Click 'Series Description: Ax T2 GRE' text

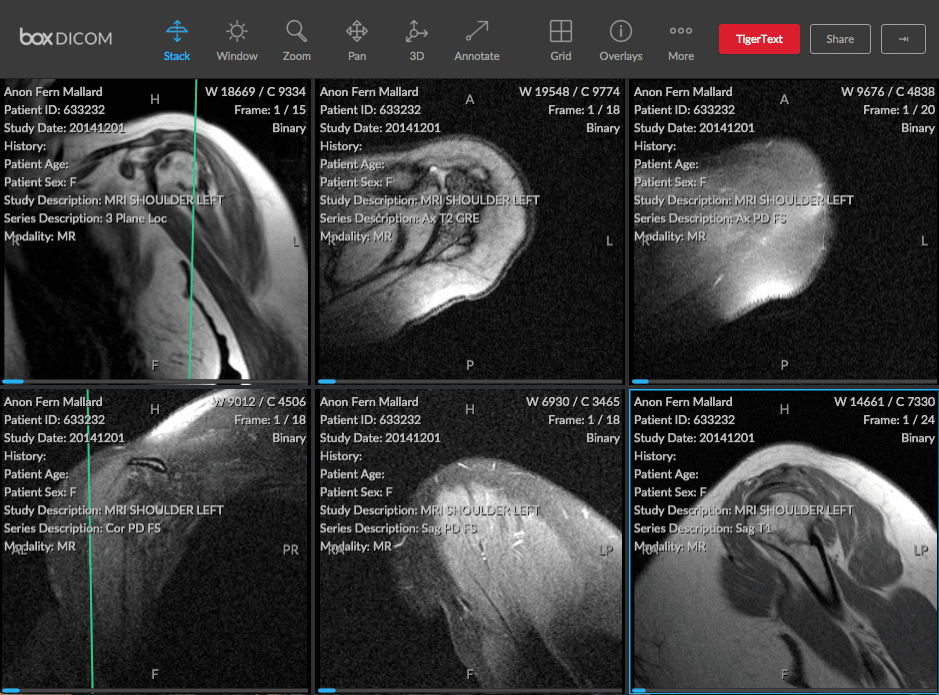tap(399, 218)
